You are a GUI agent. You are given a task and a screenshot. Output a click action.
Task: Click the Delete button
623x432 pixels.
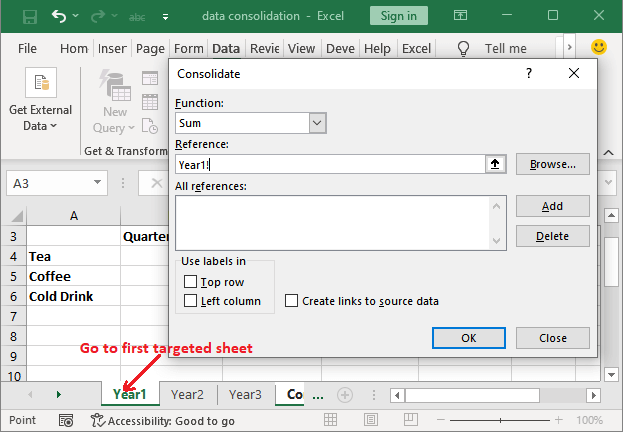click(553, 236)
